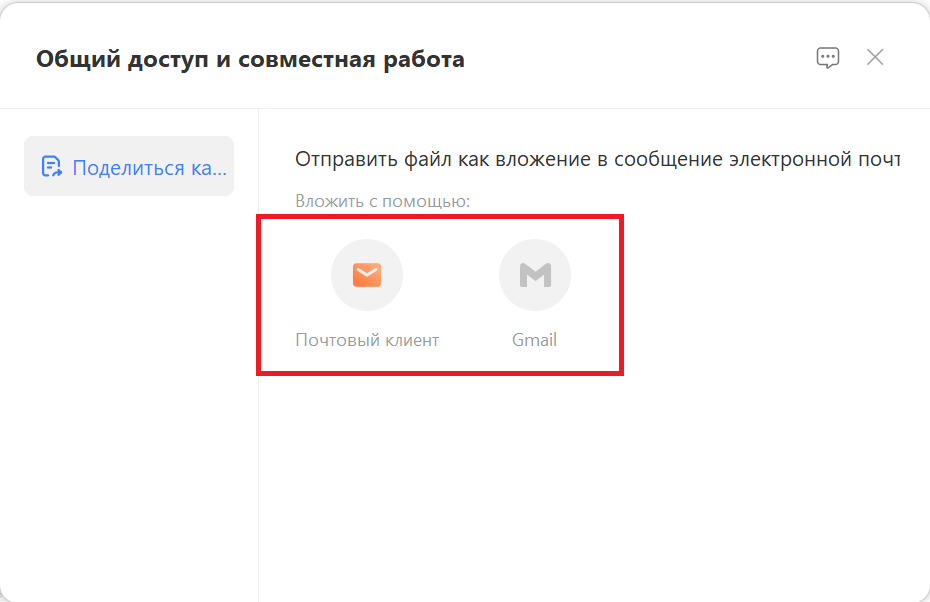Click the Gmail label text
This screenshot has width=930, height=602.
(535, 340)
